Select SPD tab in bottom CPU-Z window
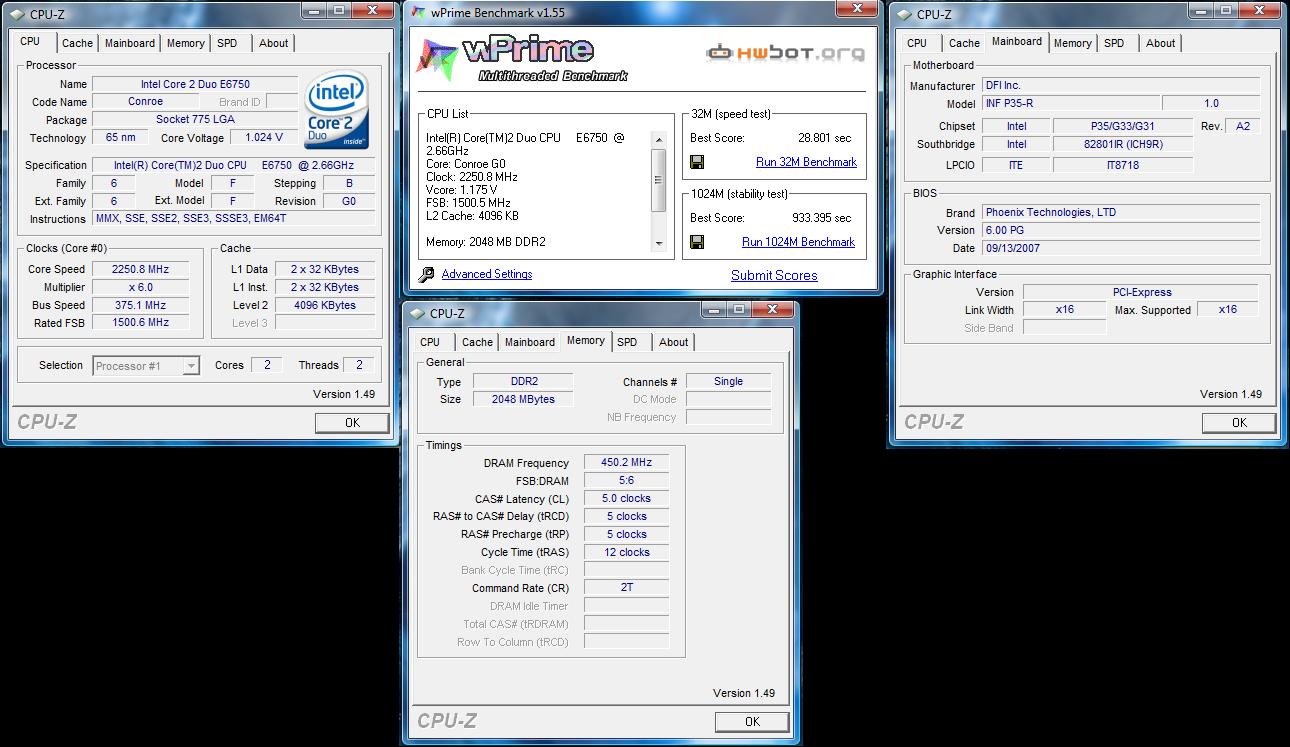 (627, 342)
